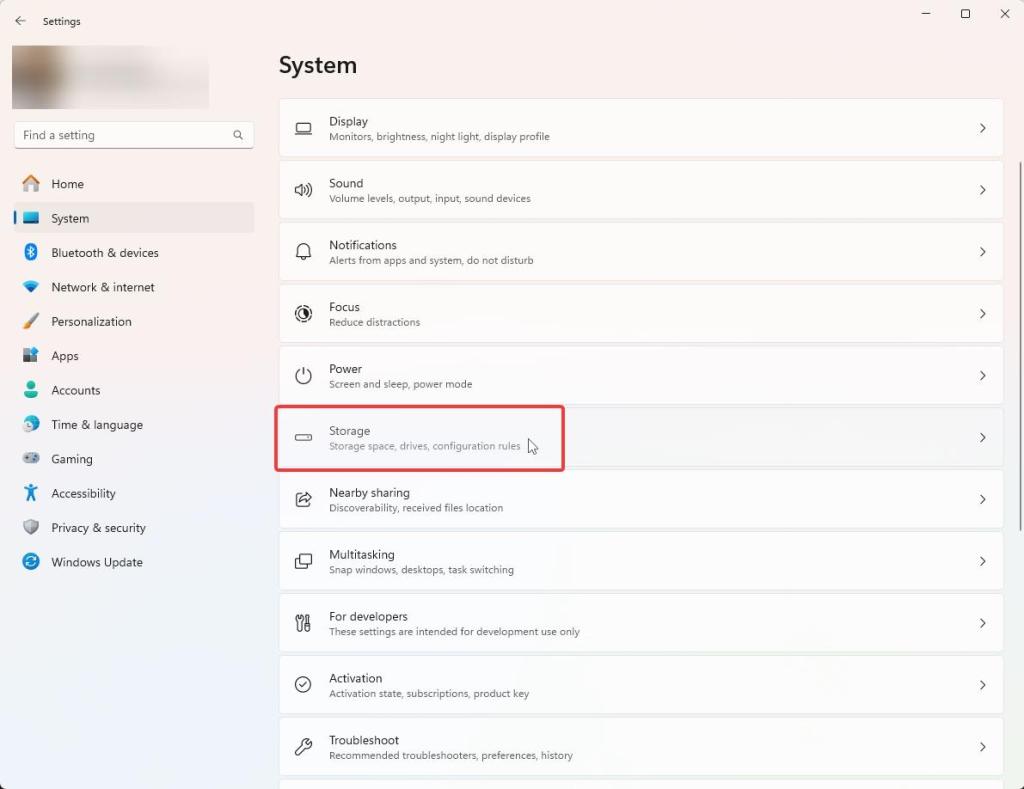The height and width of the screenshot is (789, 1024).
Task: Open Accessibility section label in sidebar
Action: click(x=83, y=494)
